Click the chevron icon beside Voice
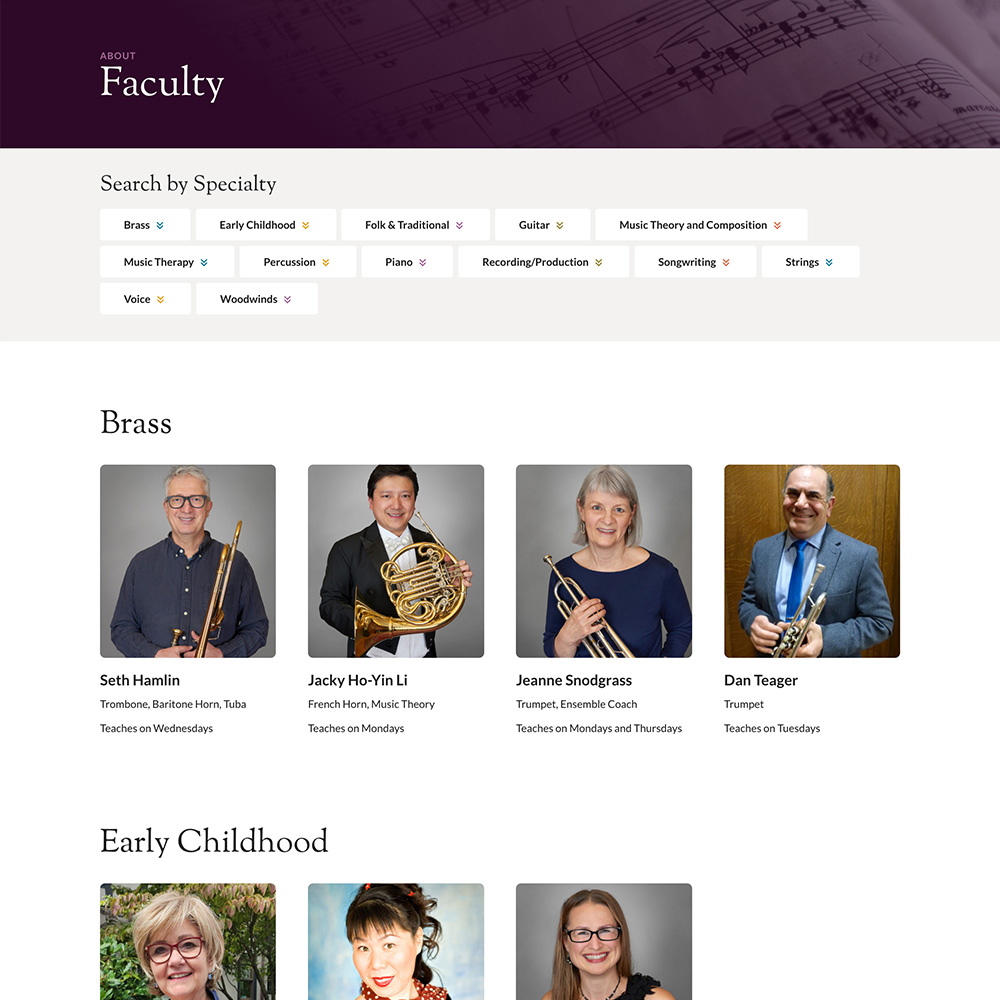The image size is (1000, 1000). click(x=160, y=299)
